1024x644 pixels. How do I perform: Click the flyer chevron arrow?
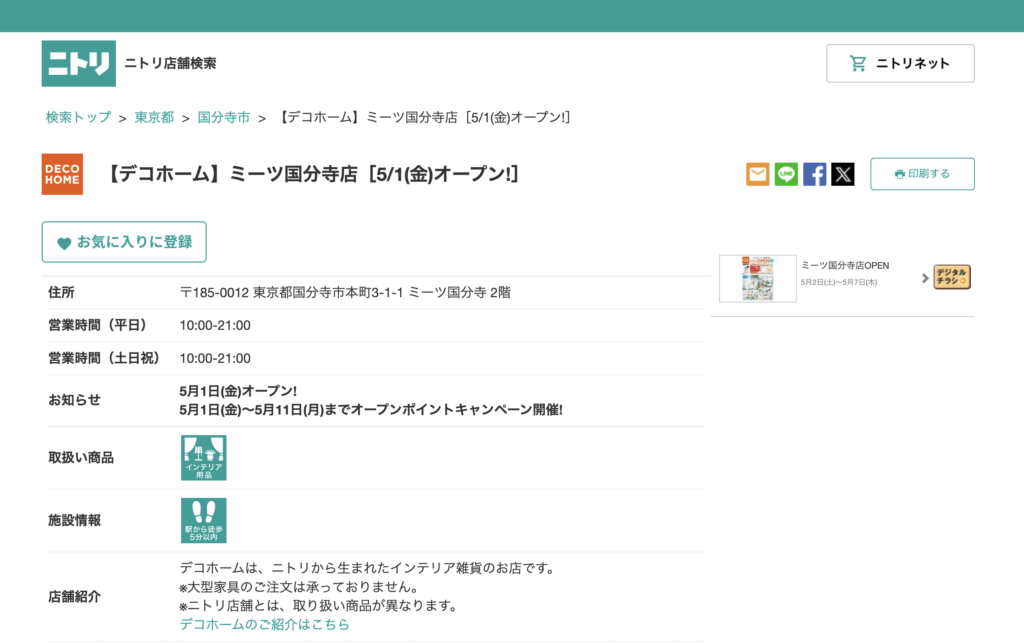tap(925, 278)
